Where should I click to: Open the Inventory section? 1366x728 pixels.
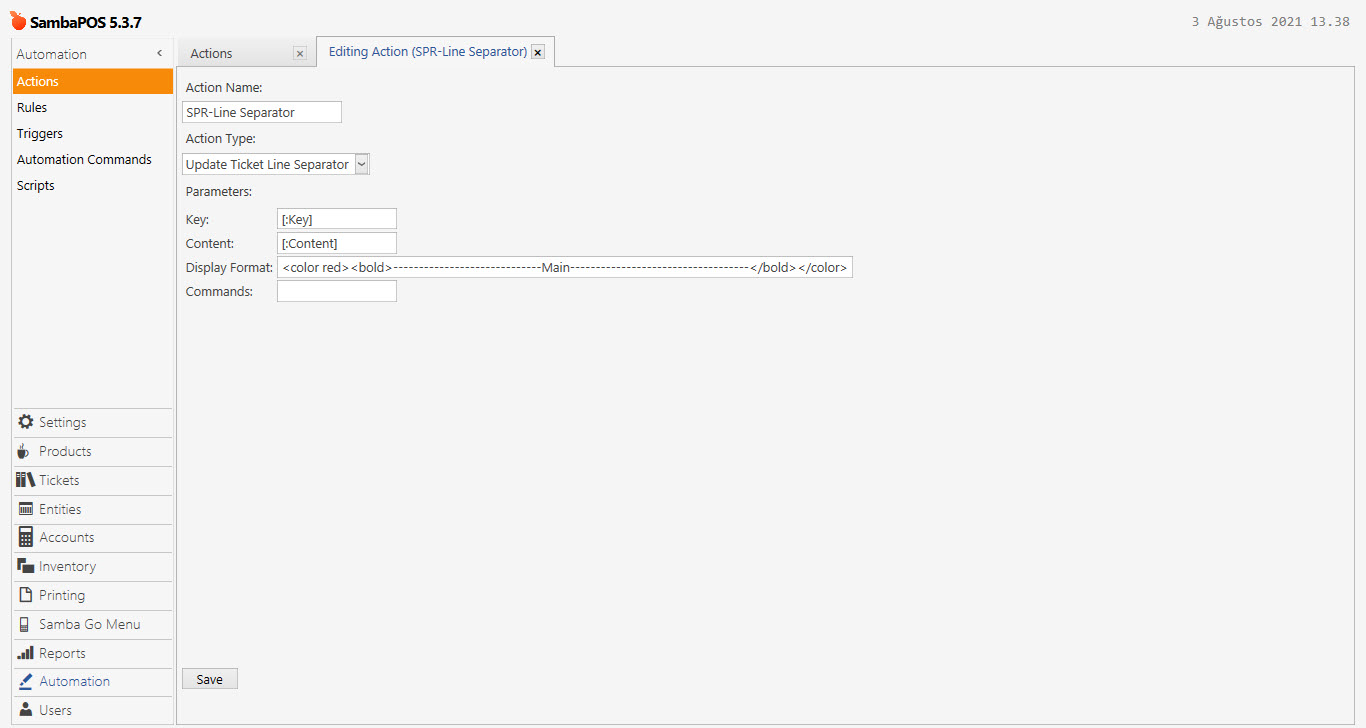click(92, 566)
